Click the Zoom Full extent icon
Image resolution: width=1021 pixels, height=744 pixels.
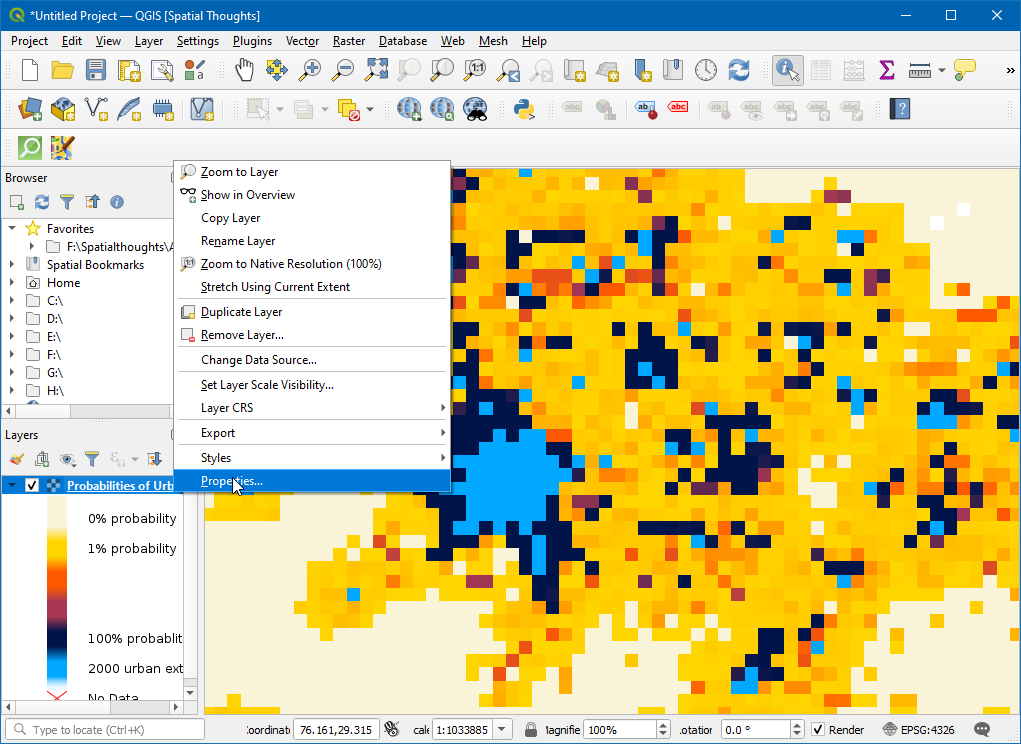tap(376, 70)
